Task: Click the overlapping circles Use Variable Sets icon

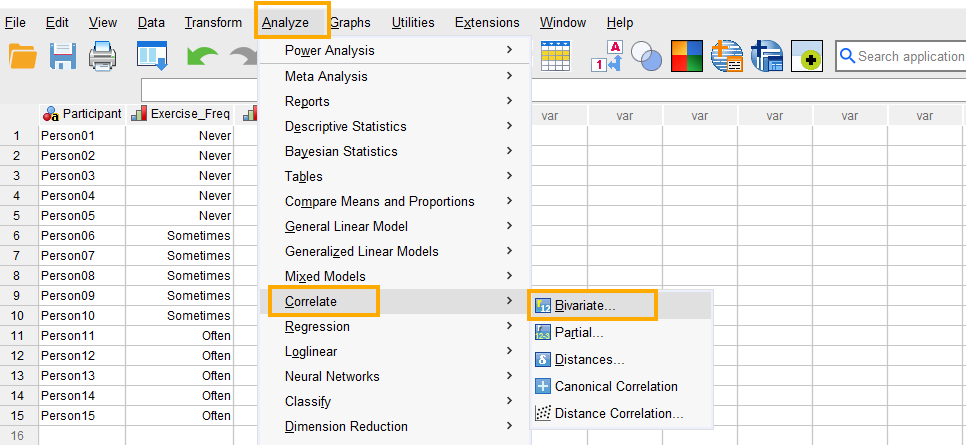Action: pyautogui.click(x=647, y=58)
